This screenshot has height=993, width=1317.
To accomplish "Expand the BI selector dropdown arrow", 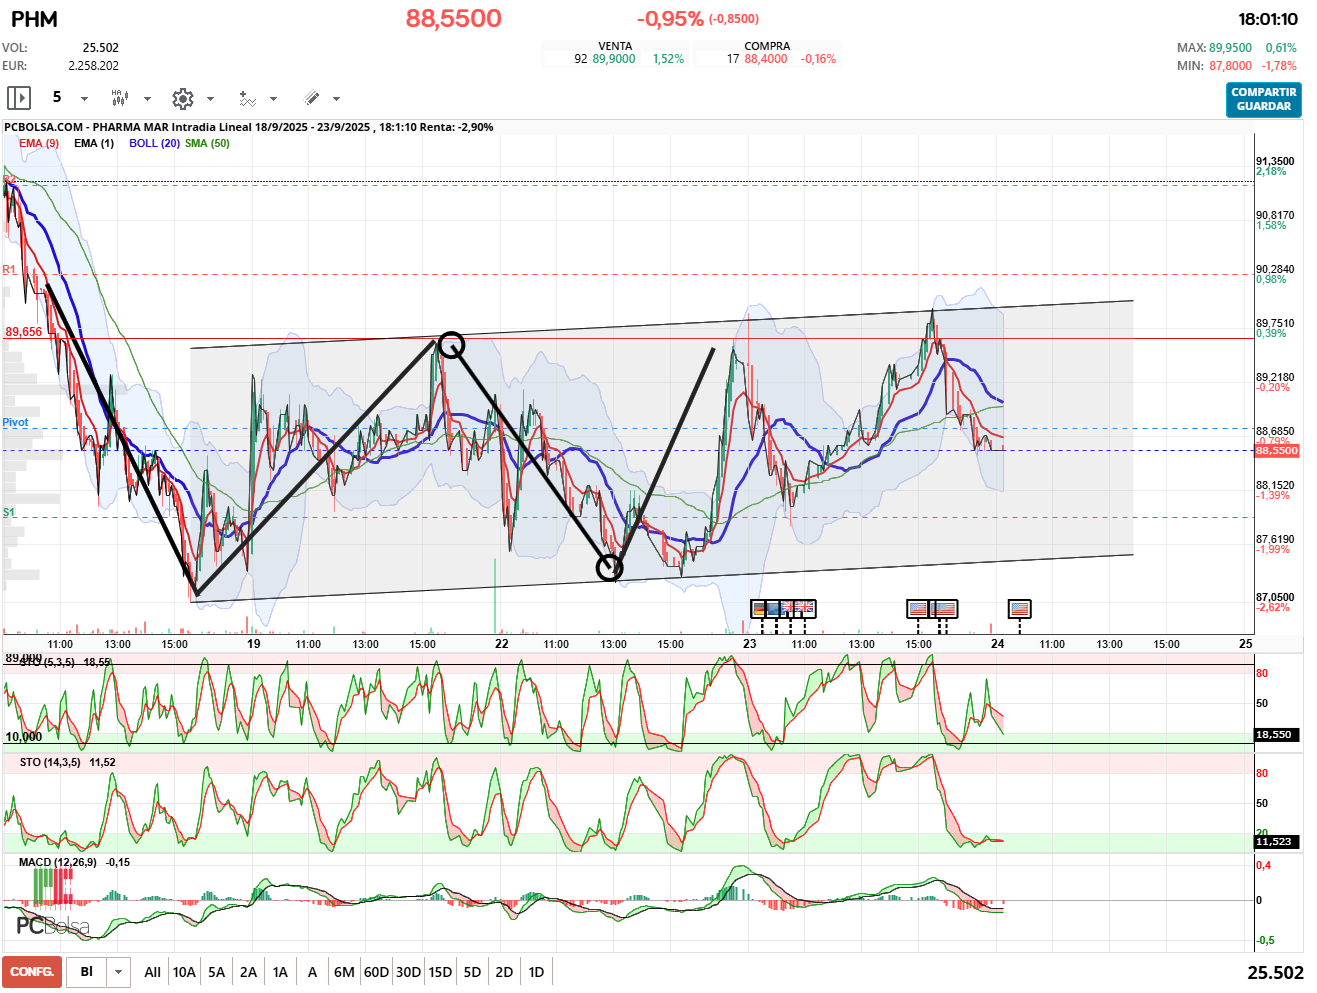I will 119,972.
